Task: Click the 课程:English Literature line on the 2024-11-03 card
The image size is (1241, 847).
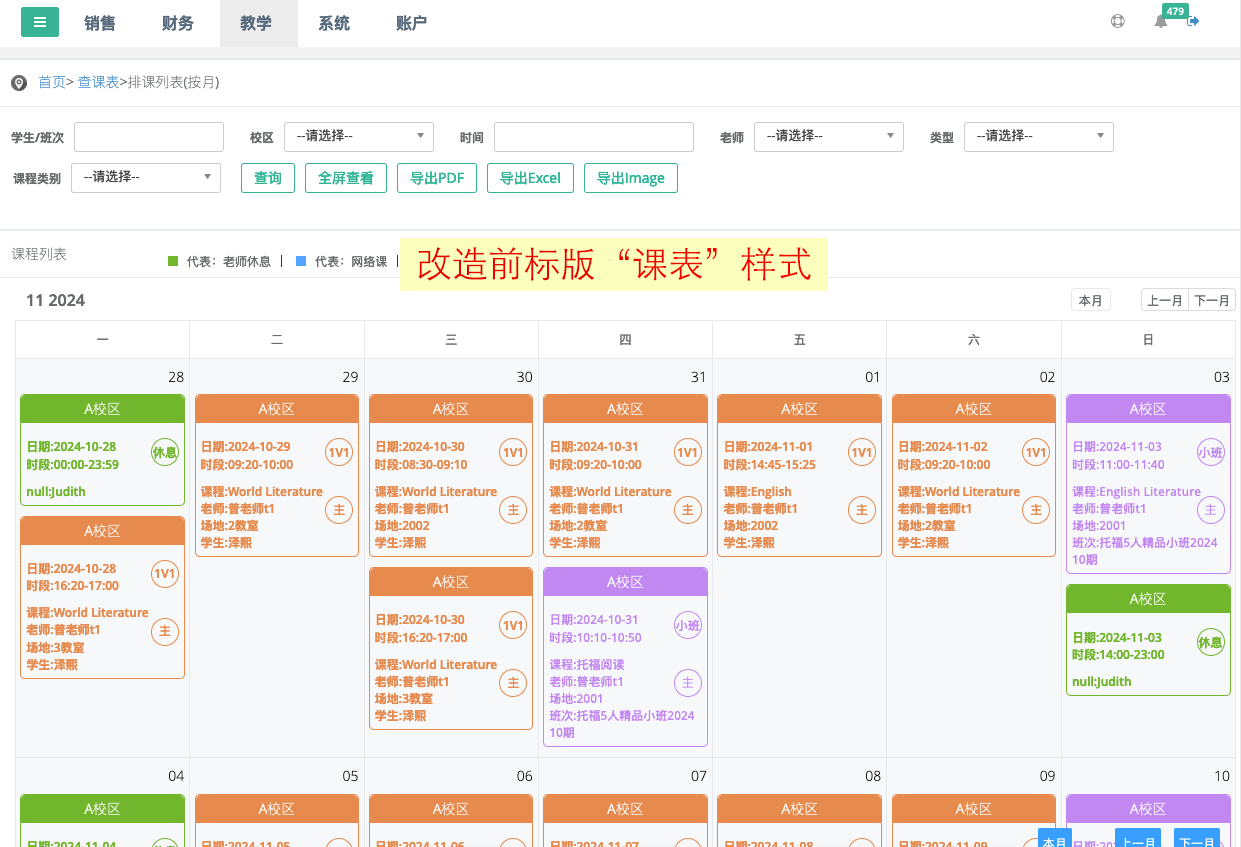Action: pos(1137,491)
